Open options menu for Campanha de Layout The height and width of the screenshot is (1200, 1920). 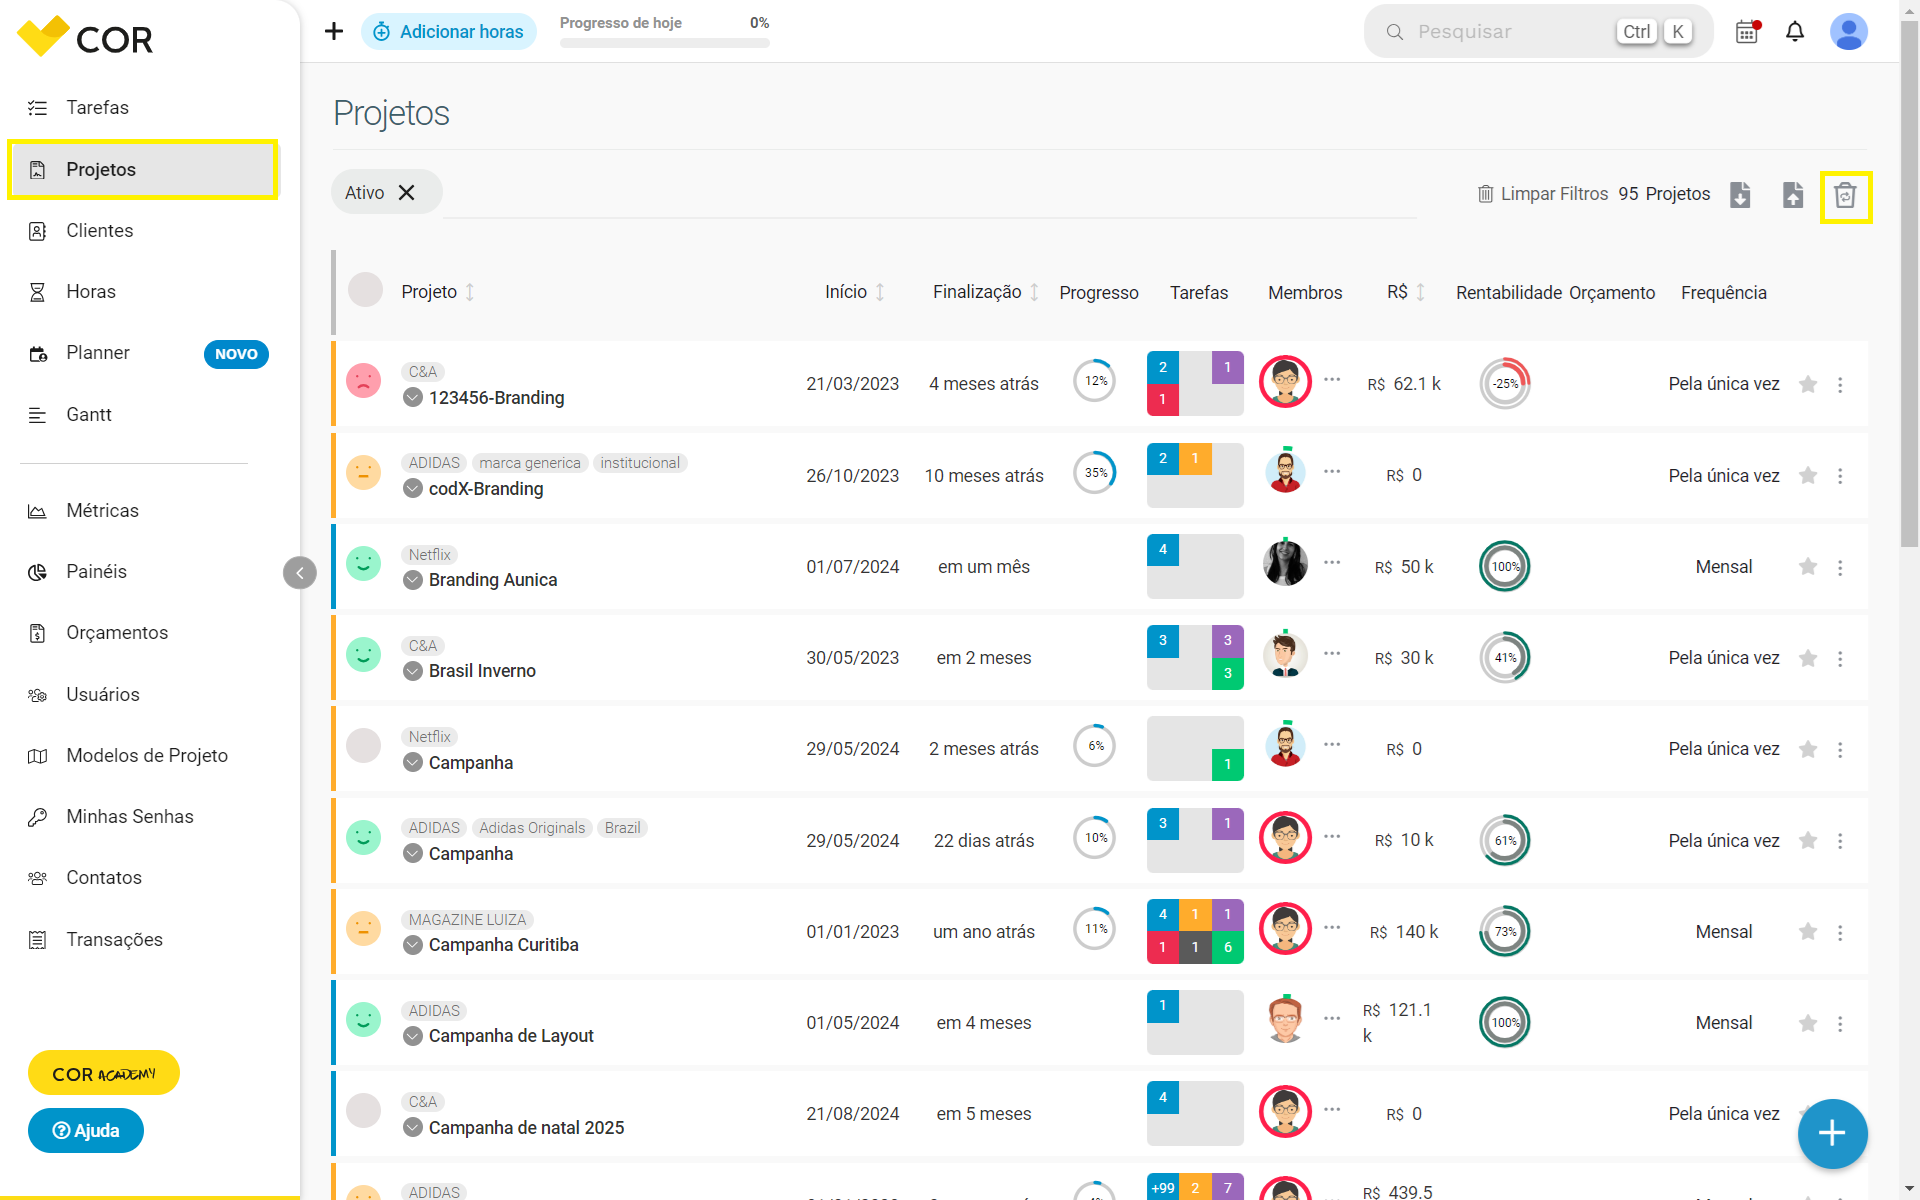pos(1840,1024)
